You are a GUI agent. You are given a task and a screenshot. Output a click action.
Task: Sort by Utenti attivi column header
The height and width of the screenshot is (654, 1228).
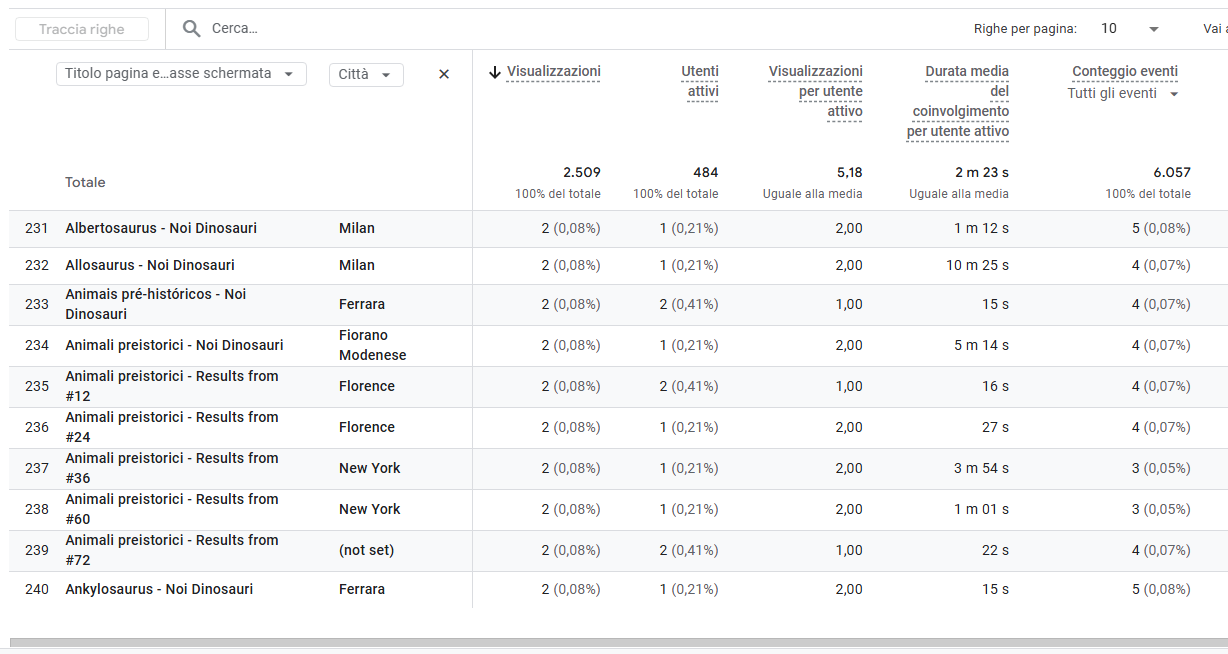pyautogui.click(x=700, y=82)
